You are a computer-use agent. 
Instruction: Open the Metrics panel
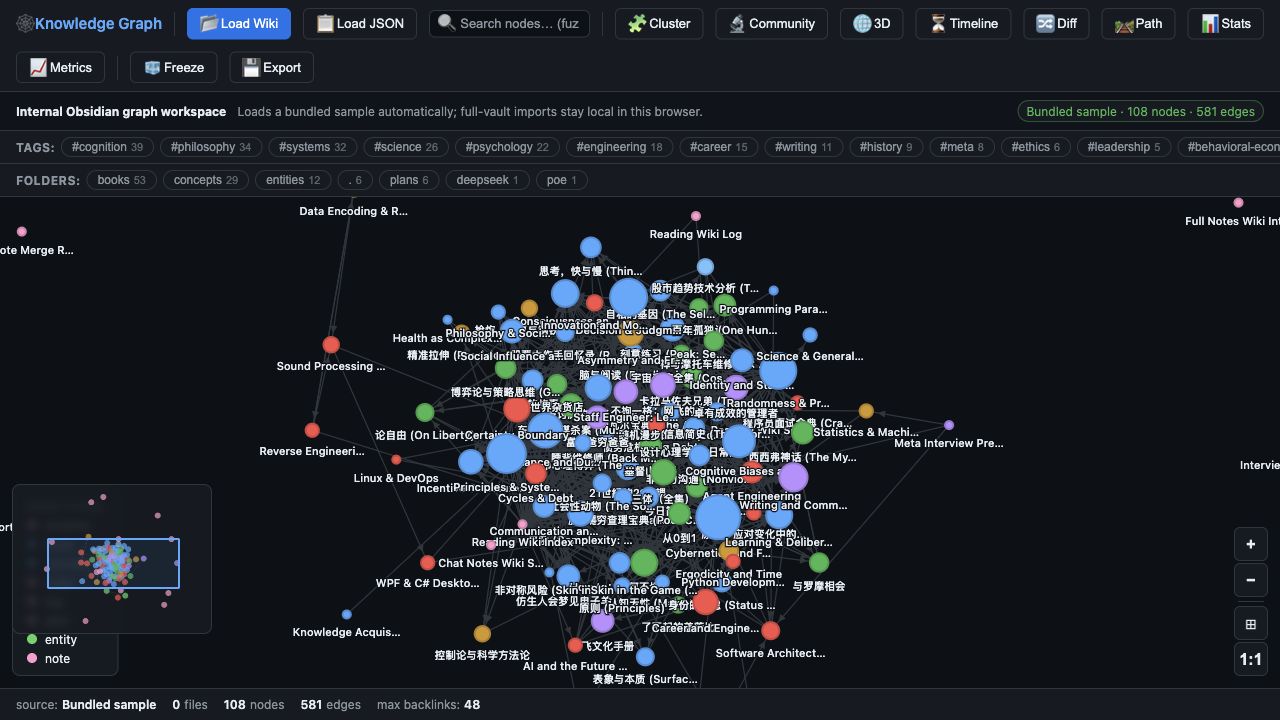click(61, 67)
